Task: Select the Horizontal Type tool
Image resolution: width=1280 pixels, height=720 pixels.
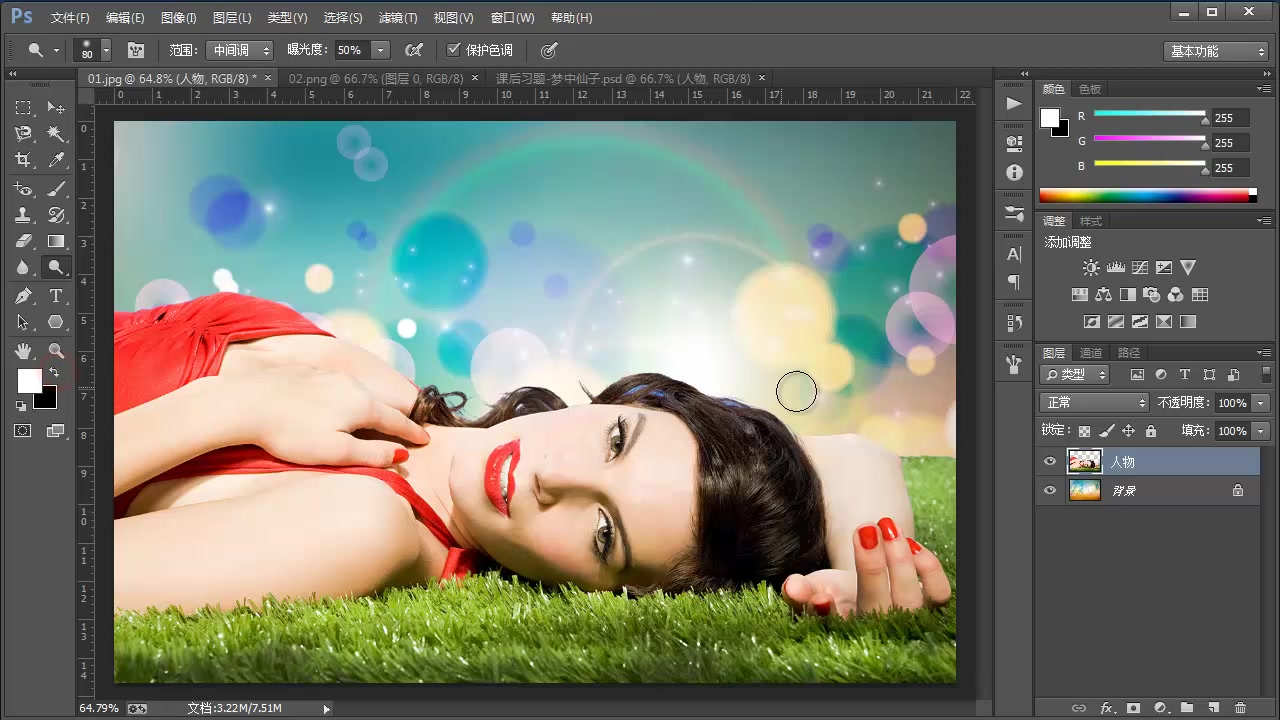Action: (x=56, y=296)
